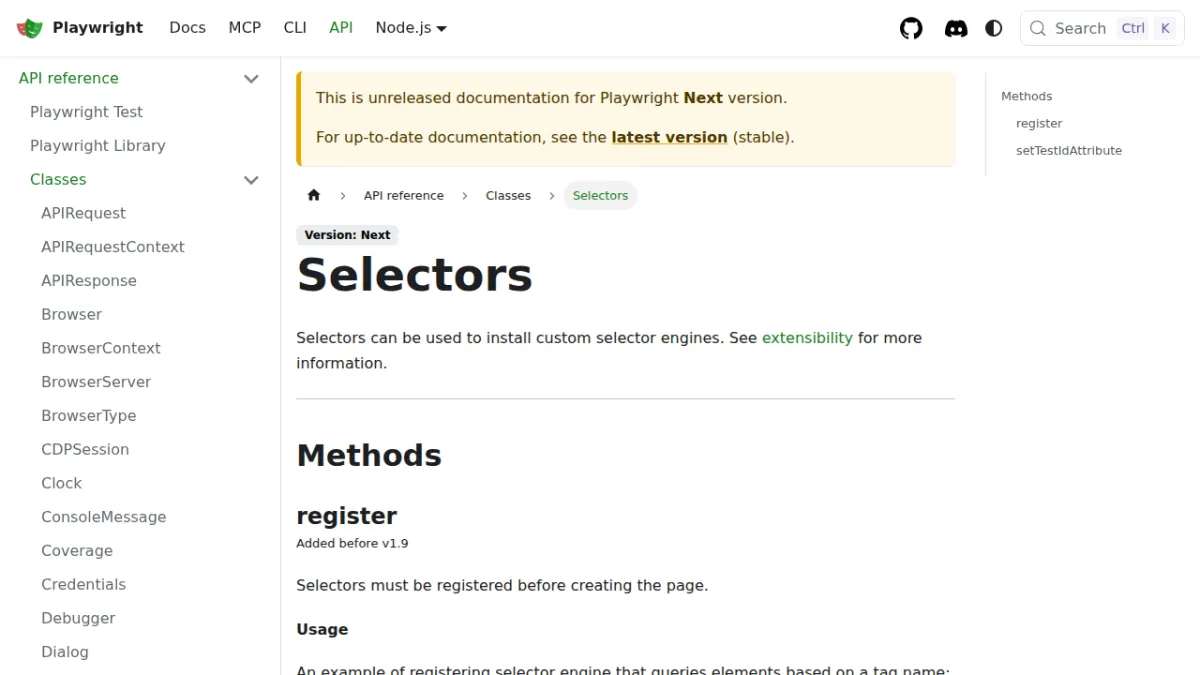Jump to Methods in table of contents
The width and height of the screenshot is (1200, 675).
pos(1027,96)
